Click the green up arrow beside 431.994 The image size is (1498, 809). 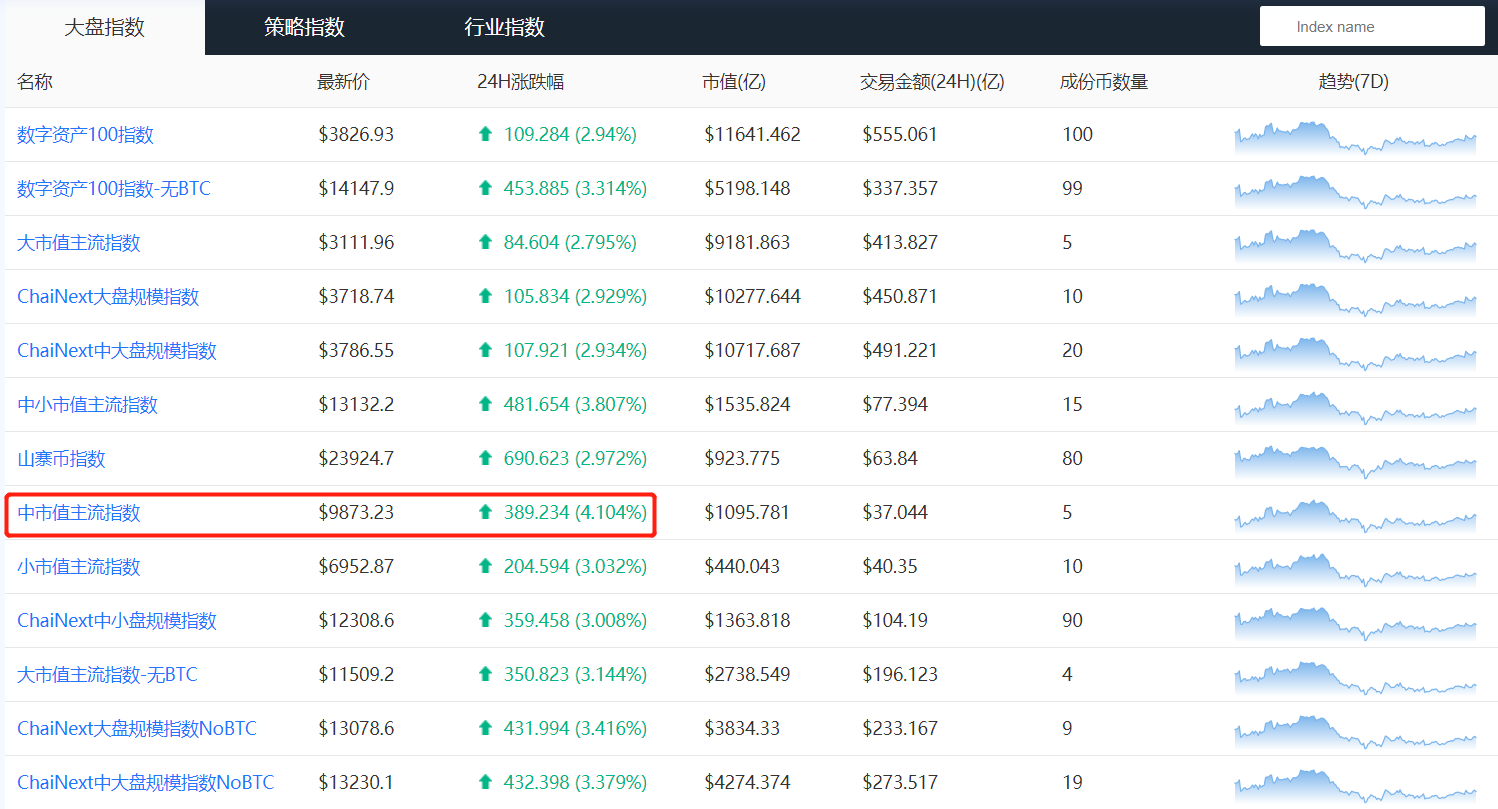pos(486,728)
